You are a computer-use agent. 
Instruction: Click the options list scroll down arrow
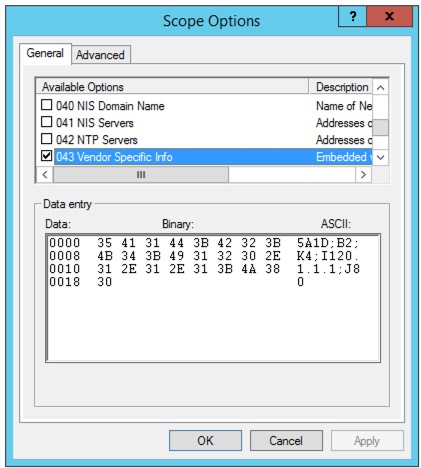(x=380, y=157)
